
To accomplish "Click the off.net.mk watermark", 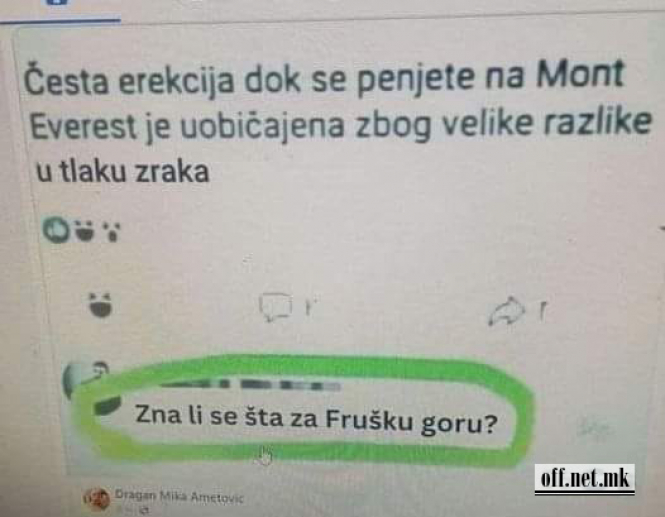I will tap(584, 479).
